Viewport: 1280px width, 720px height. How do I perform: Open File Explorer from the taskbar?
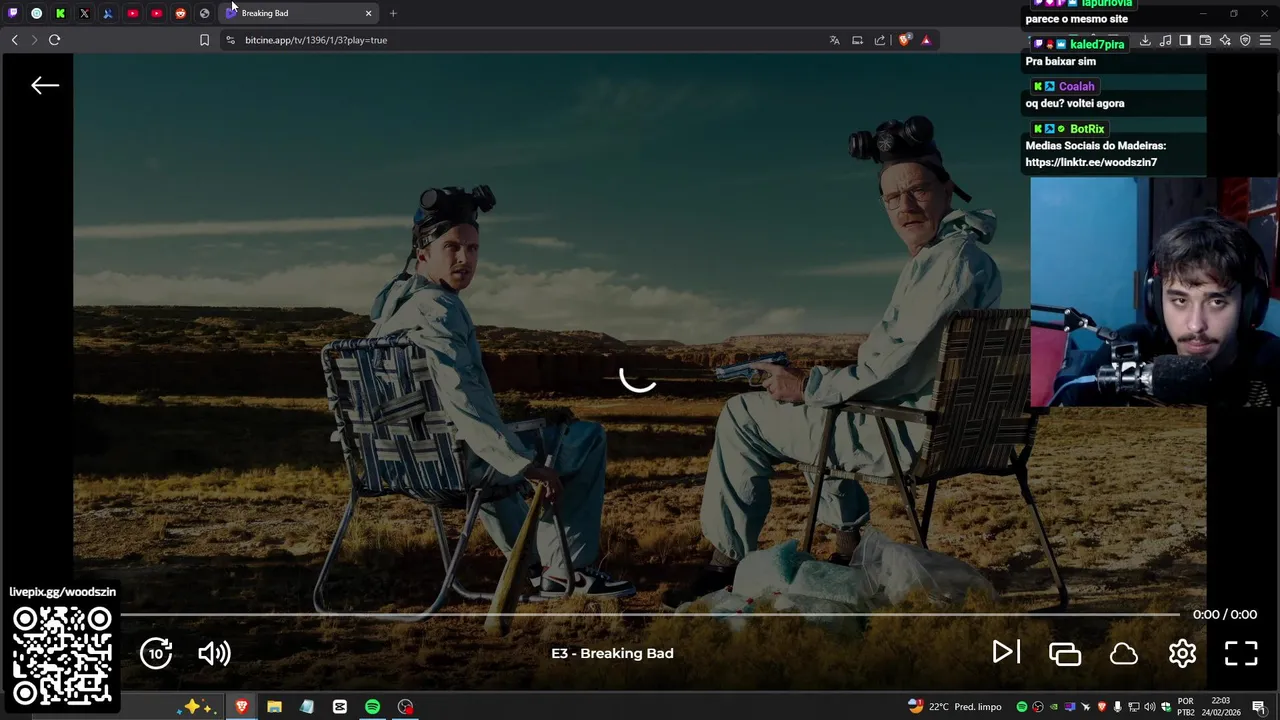coord(274,707)
